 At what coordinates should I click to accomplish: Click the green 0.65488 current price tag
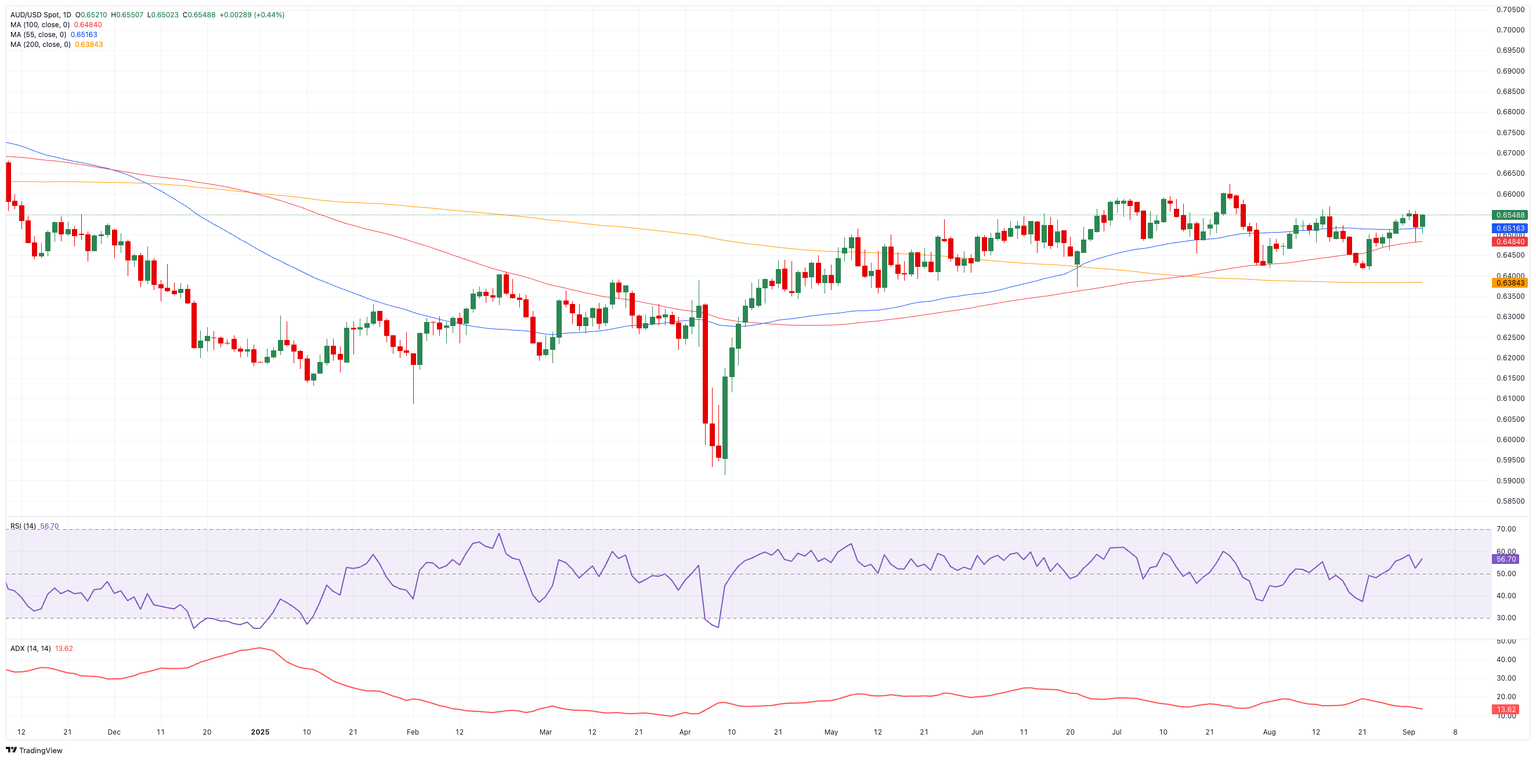point(1509,215)
